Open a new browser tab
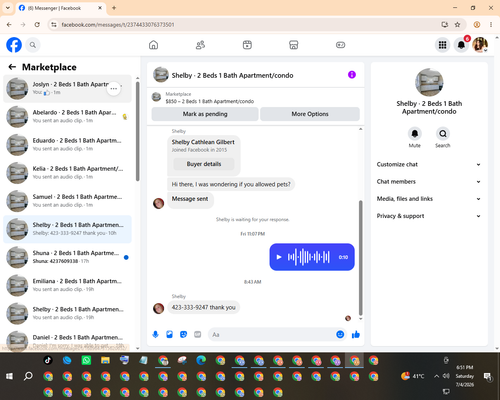 click(114, 8)
